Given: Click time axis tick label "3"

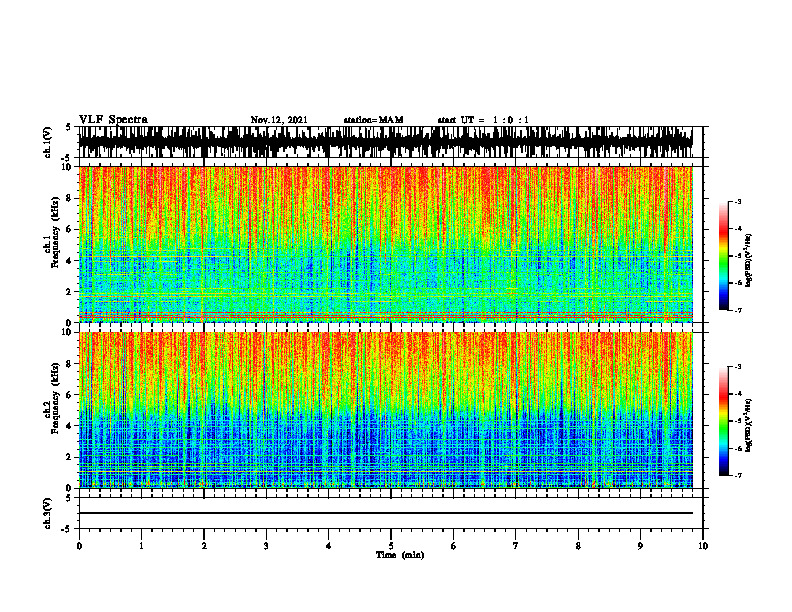Looking at the screenshot, I should (266, 546).
